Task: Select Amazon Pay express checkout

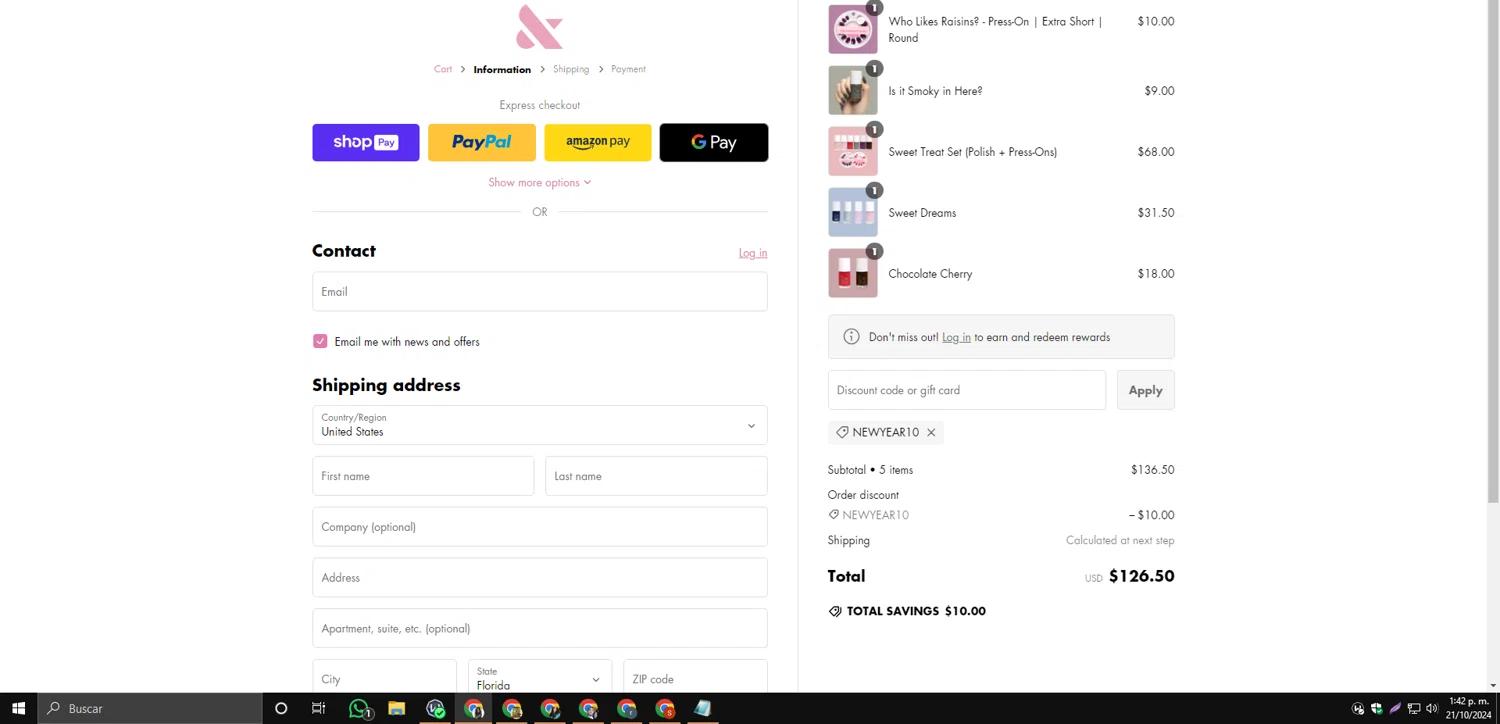Action: click(597, 142)
